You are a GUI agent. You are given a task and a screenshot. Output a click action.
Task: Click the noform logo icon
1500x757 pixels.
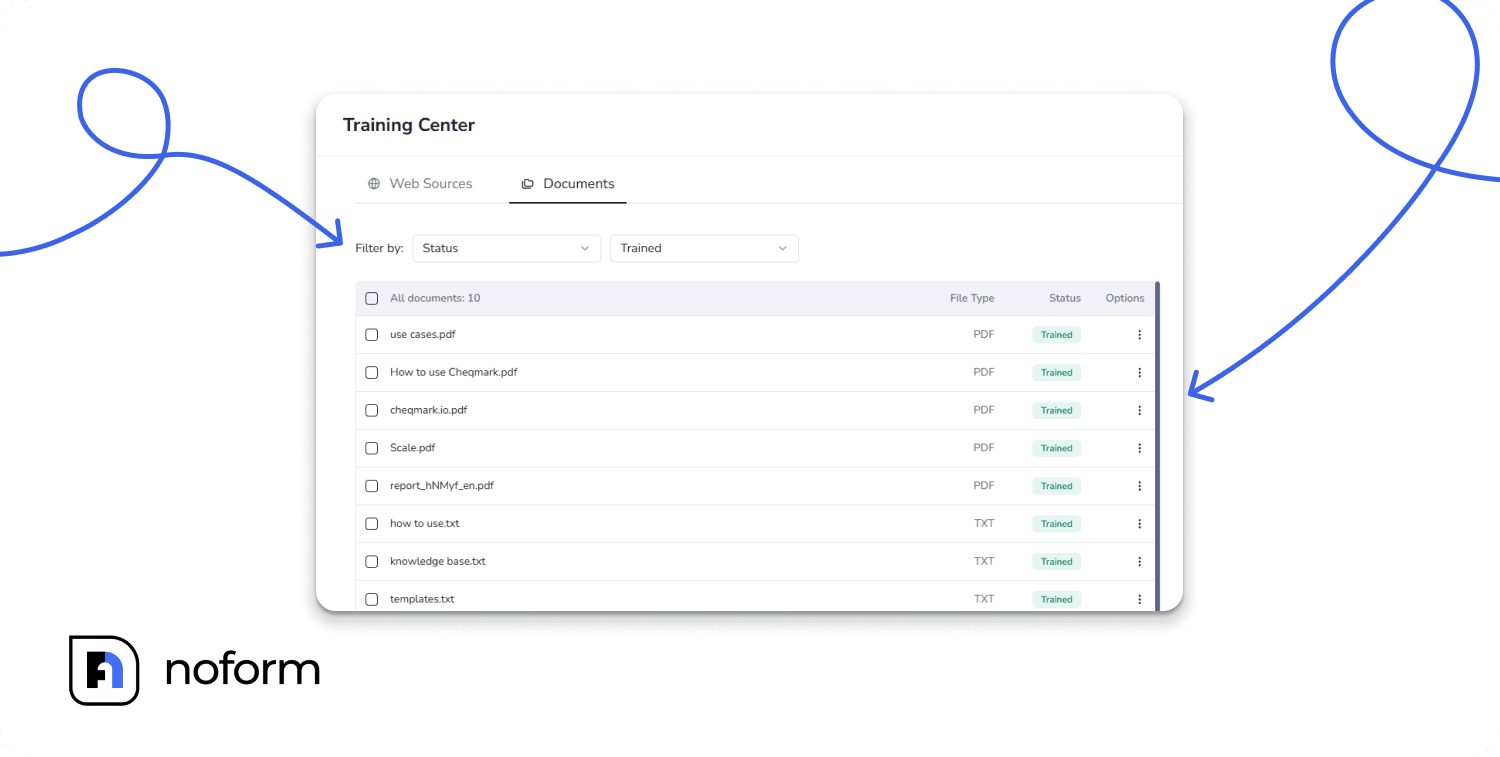coord(104,670)
